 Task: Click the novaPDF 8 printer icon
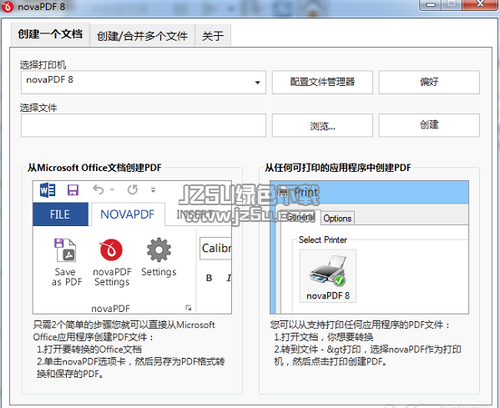[x=328, y=276]
